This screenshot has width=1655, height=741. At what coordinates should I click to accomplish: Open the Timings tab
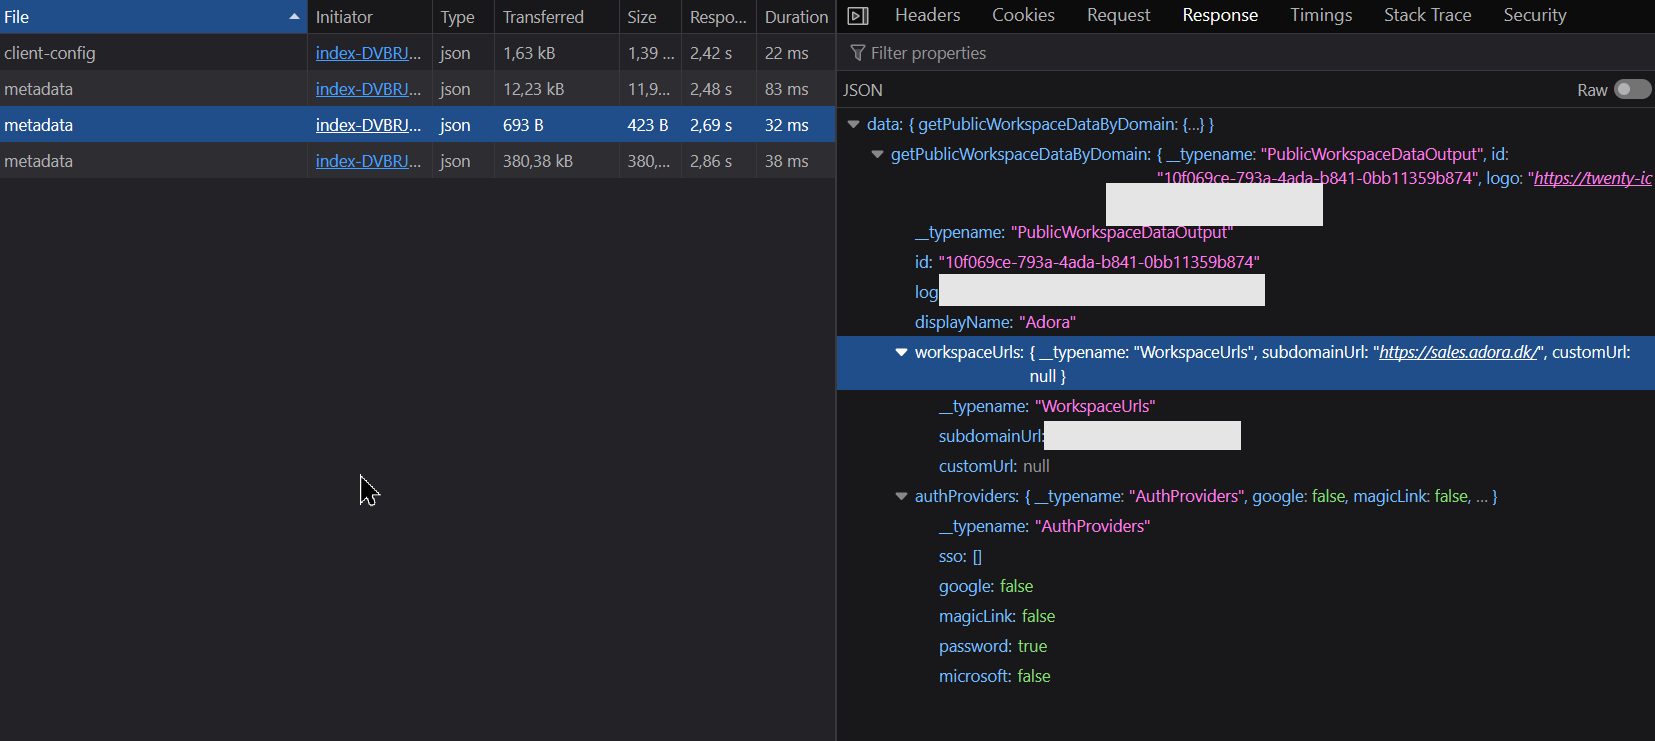(x=1320, y=15)
